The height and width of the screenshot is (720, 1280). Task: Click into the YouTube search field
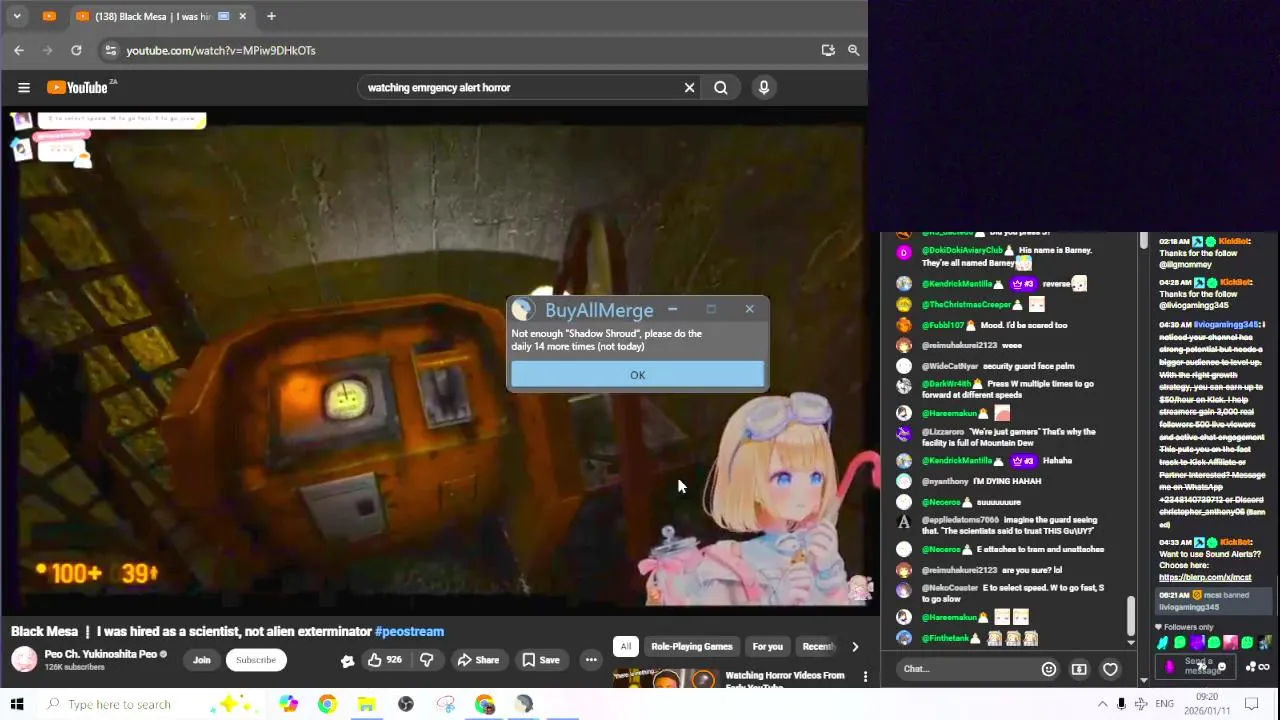pyautogui.click(x=520, y=88)
